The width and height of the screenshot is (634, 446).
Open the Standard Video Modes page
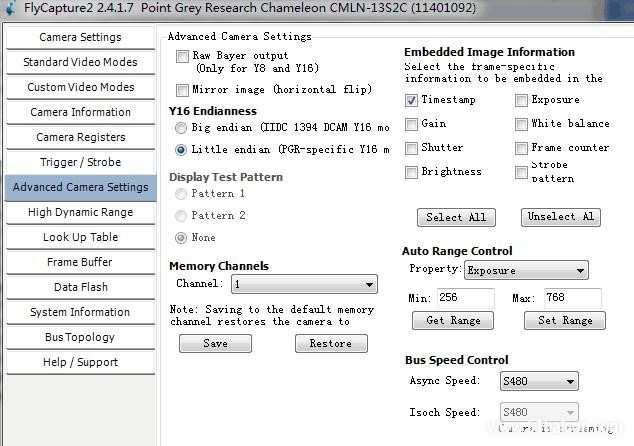coord(80,62)
